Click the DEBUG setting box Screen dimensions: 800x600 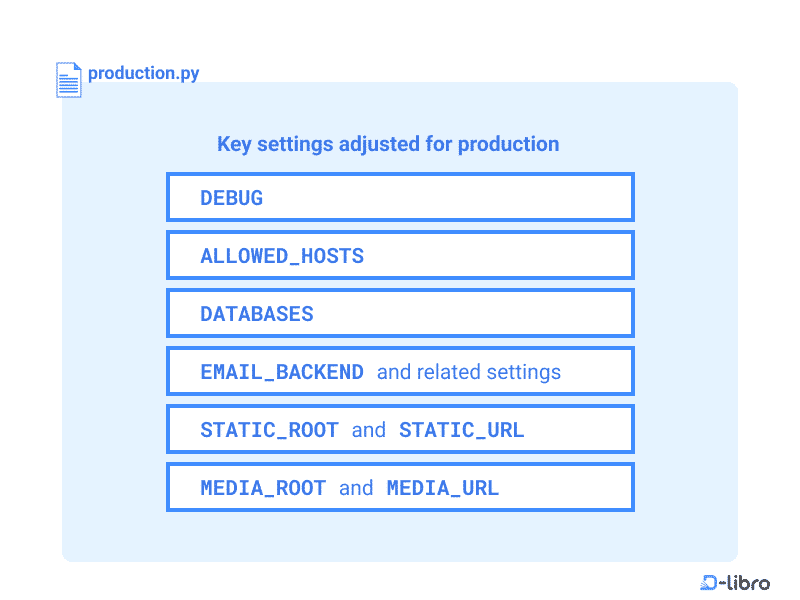pyautogui.click(x=400, y=197)
